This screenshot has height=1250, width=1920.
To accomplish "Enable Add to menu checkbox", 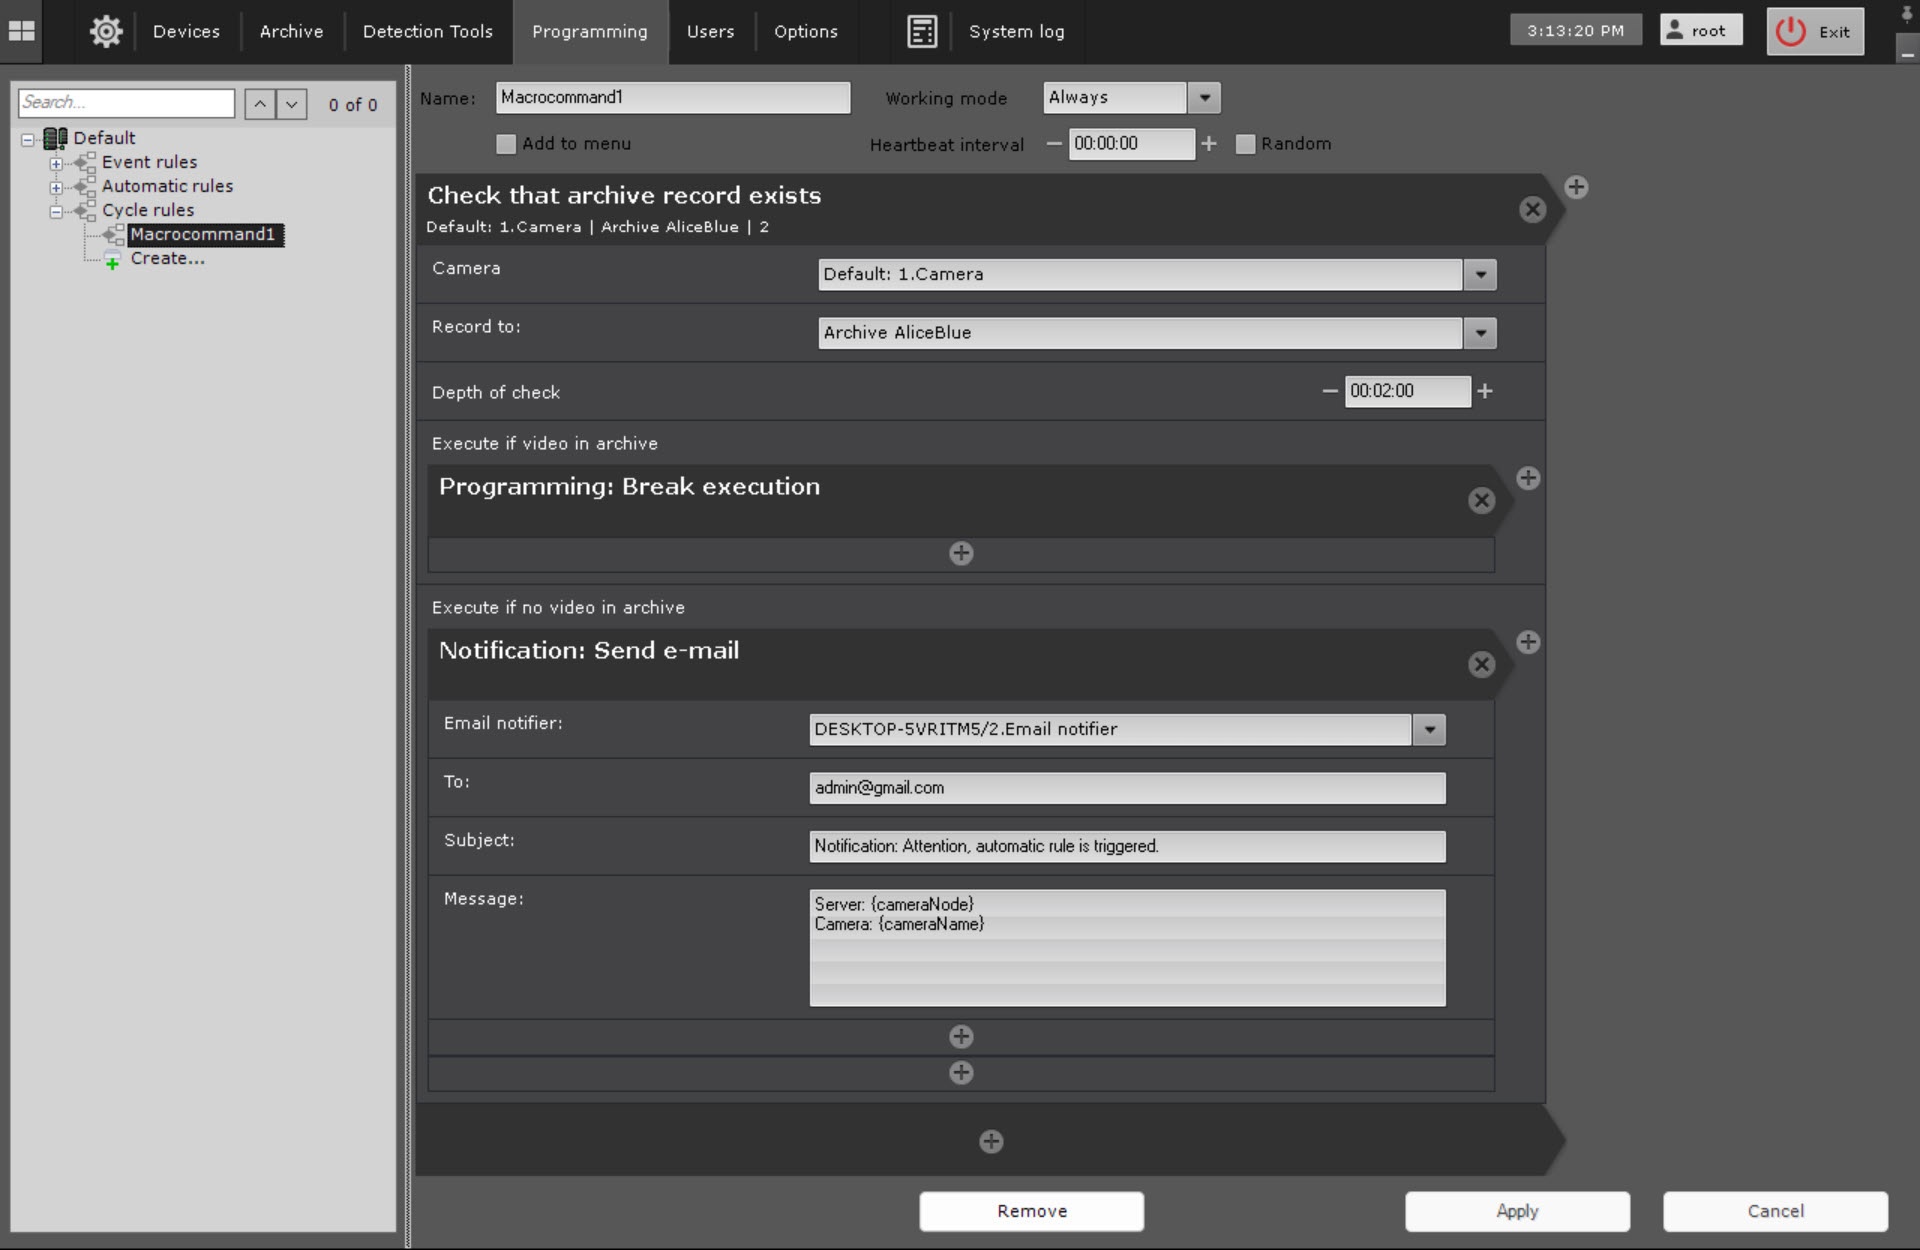I will point(506,144).
